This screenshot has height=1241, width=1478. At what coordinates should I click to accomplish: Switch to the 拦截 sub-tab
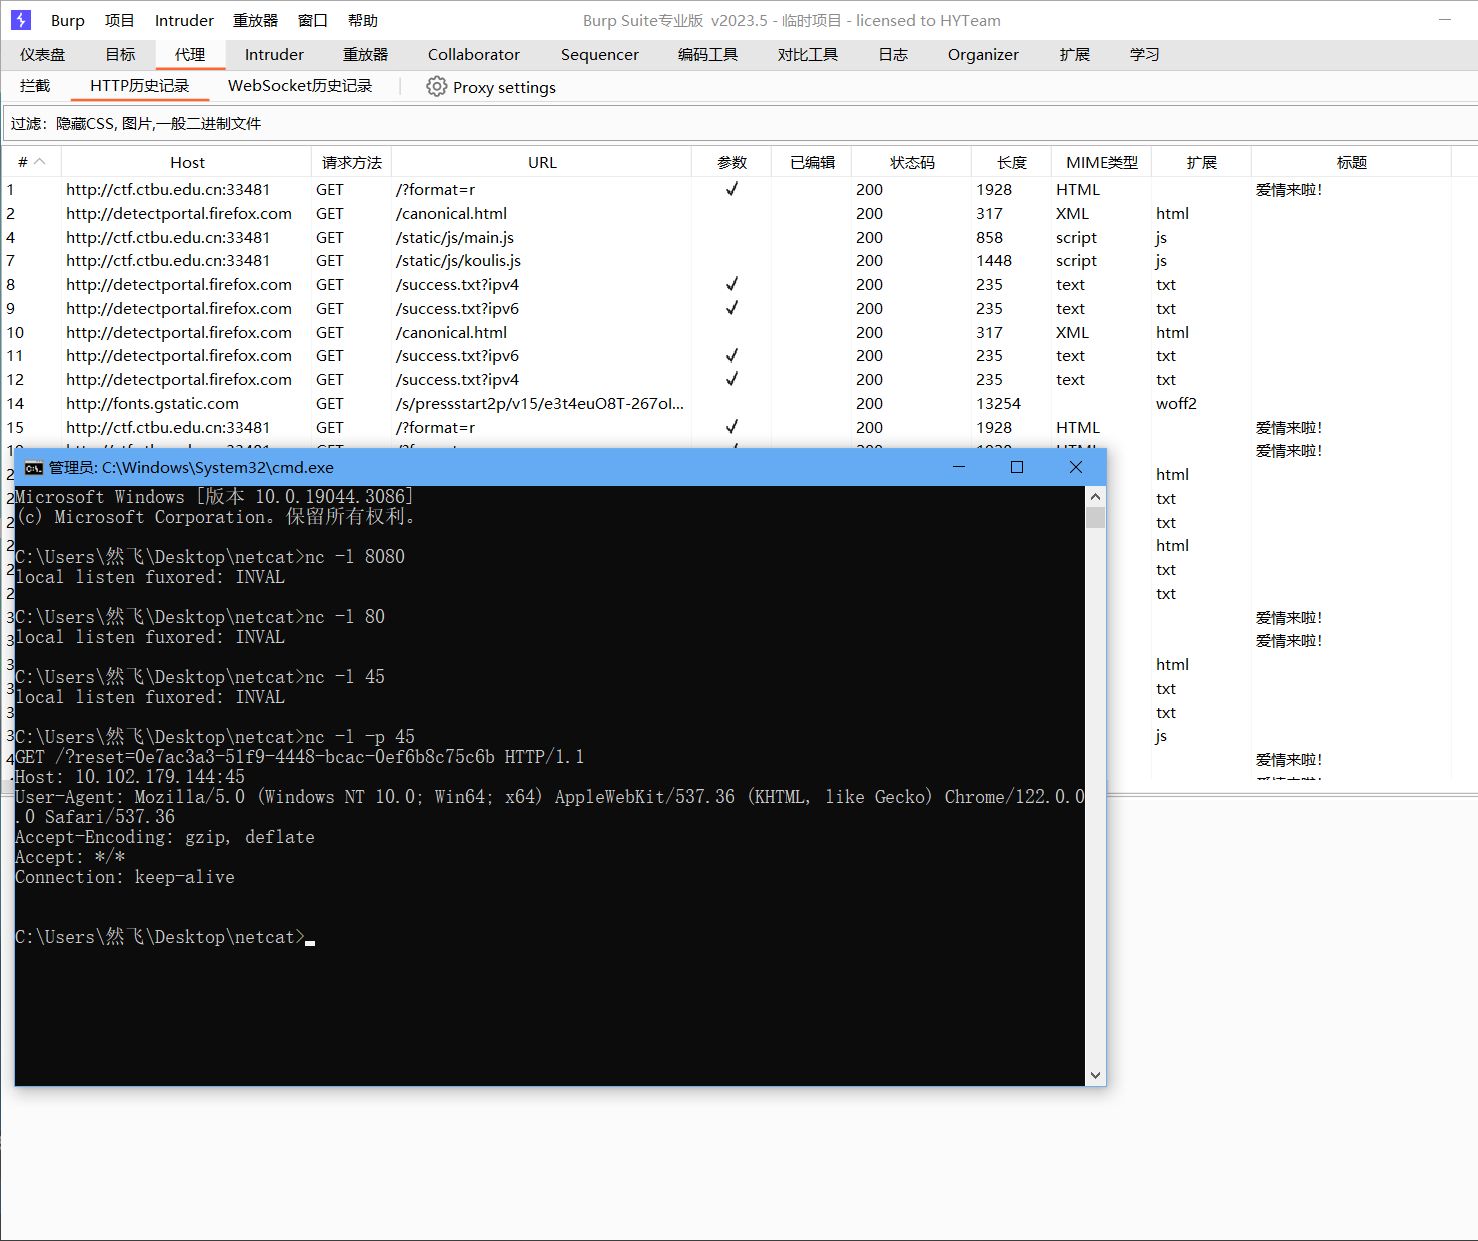[35, 86]
